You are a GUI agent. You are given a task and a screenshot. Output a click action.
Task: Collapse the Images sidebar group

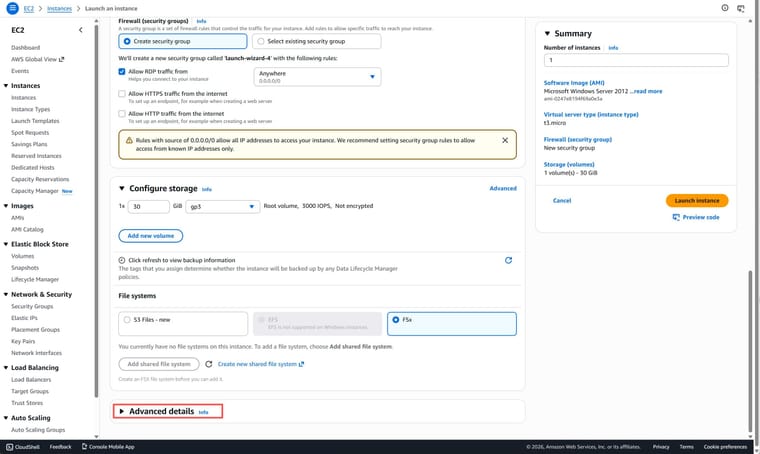(x=6, y=206)
